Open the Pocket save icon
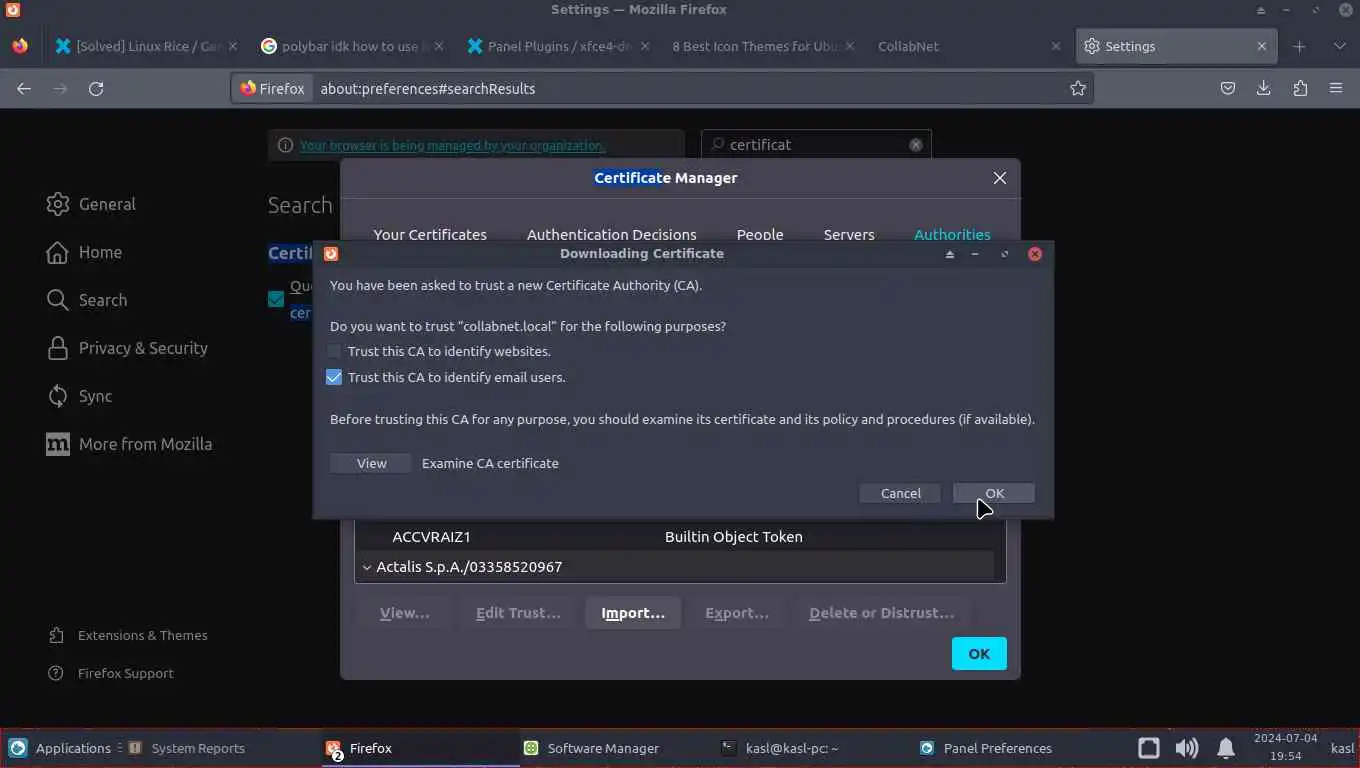Viewport: 1360px width, 768px height. click(x=1228, y=88)
